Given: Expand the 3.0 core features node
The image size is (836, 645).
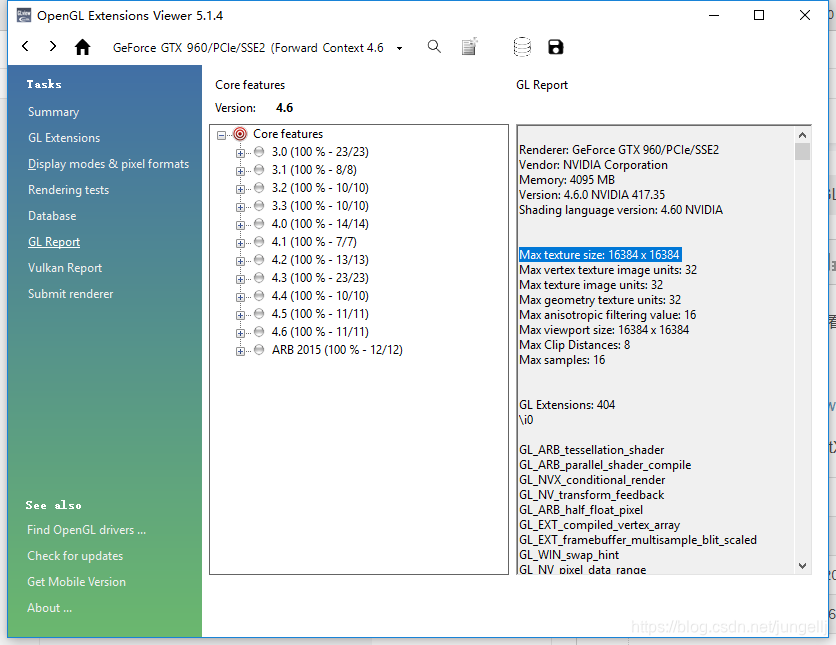Looking at the screenshot, I should point(240,154).
